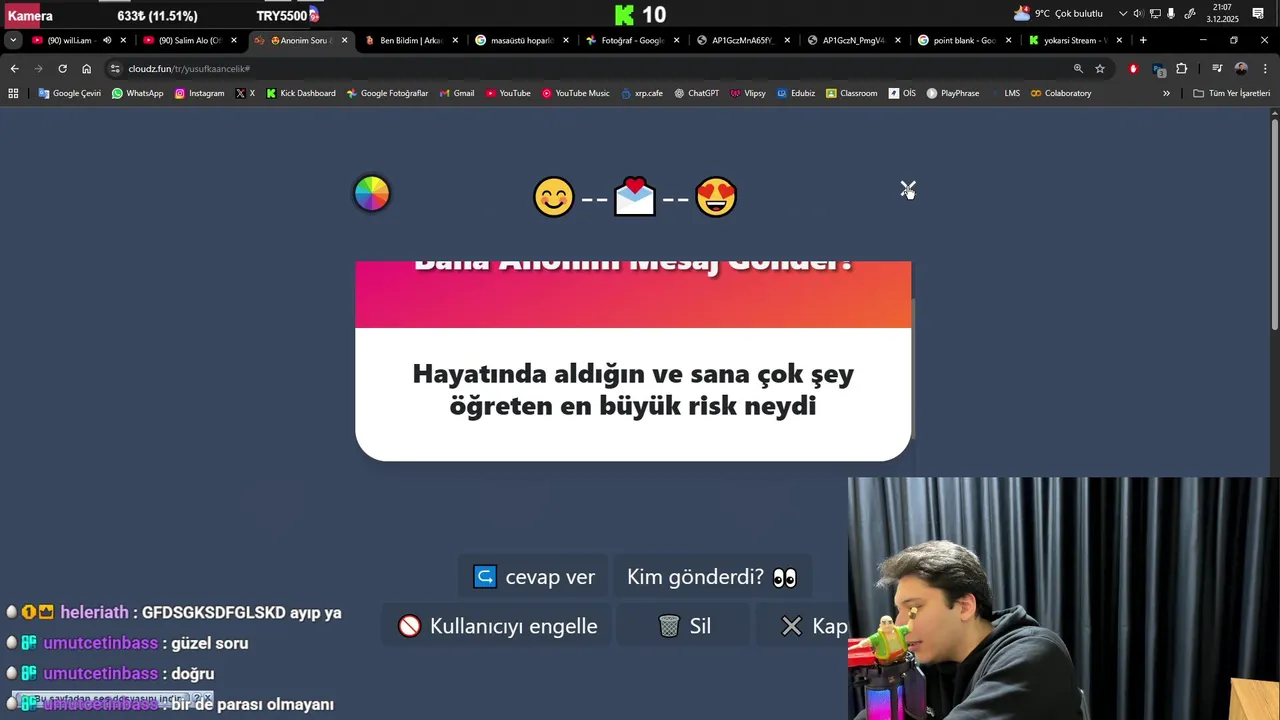Image resolution: width=1280 pixels, height=720 pixels.
Task: Open the Gmail bookmark
Action: pos(457,93)
